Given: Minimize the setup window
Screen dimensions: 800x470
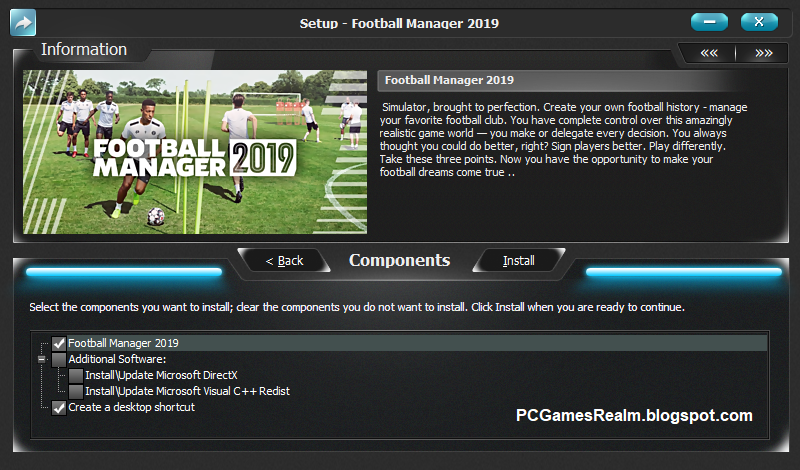Looking at the screenshot, I should pos(709,22).
